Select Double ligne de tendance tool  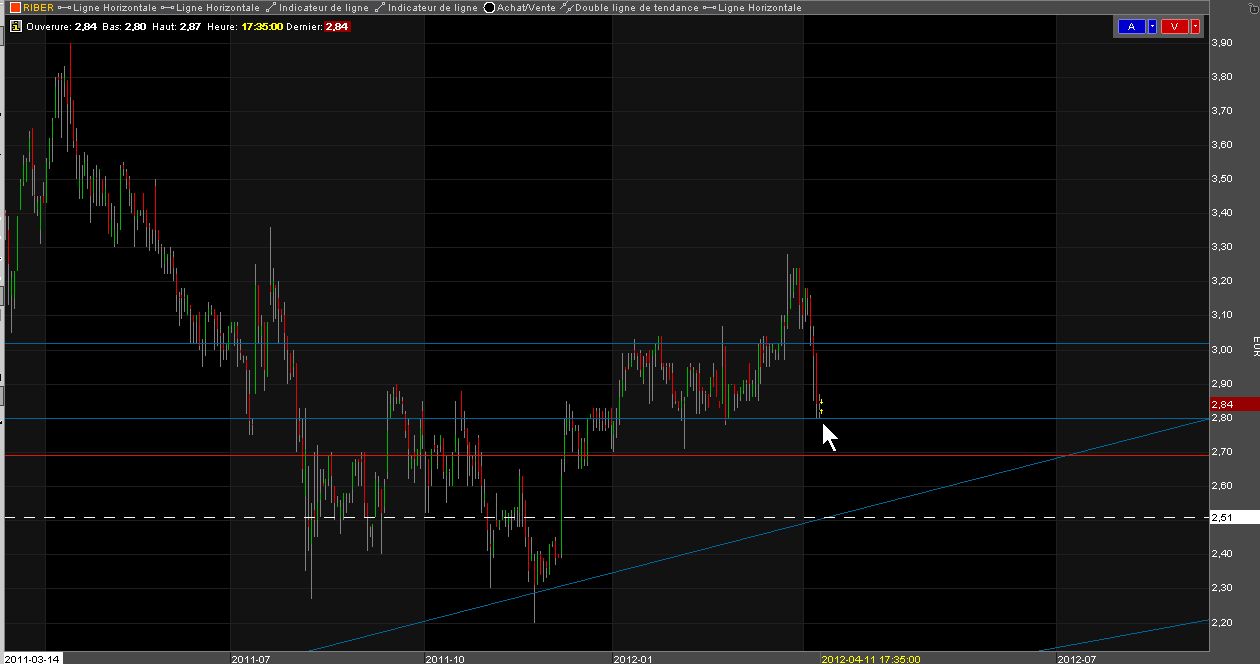point(630,7)
